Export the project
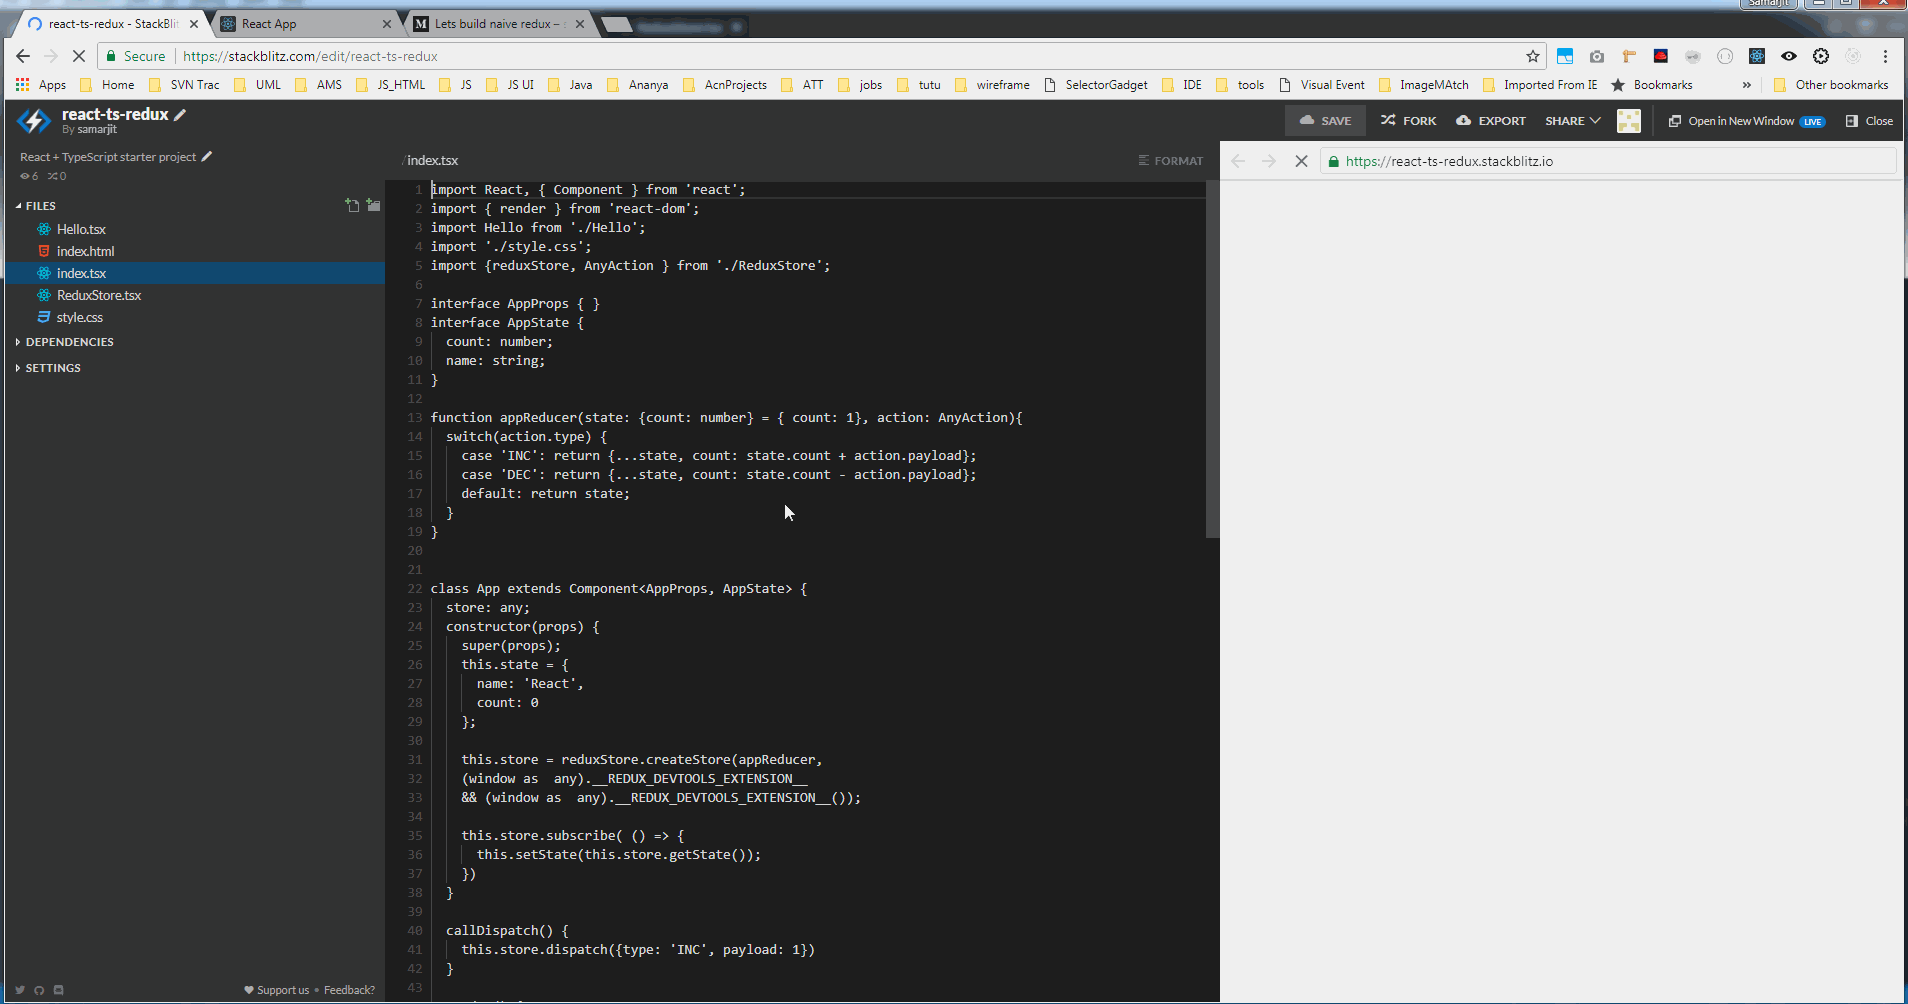This screenshot has width=1908, height=1004. pyautogui.click(x=1491, y=121)
